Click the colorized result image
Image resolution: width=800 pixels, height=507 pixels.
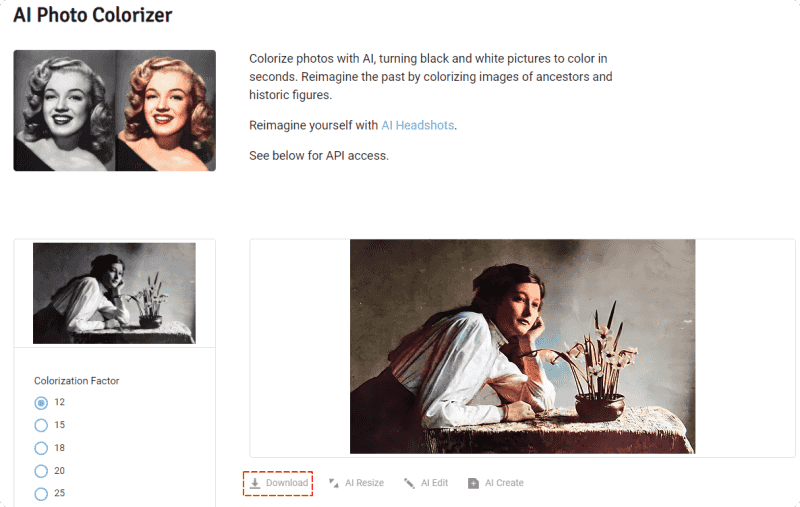522,346
